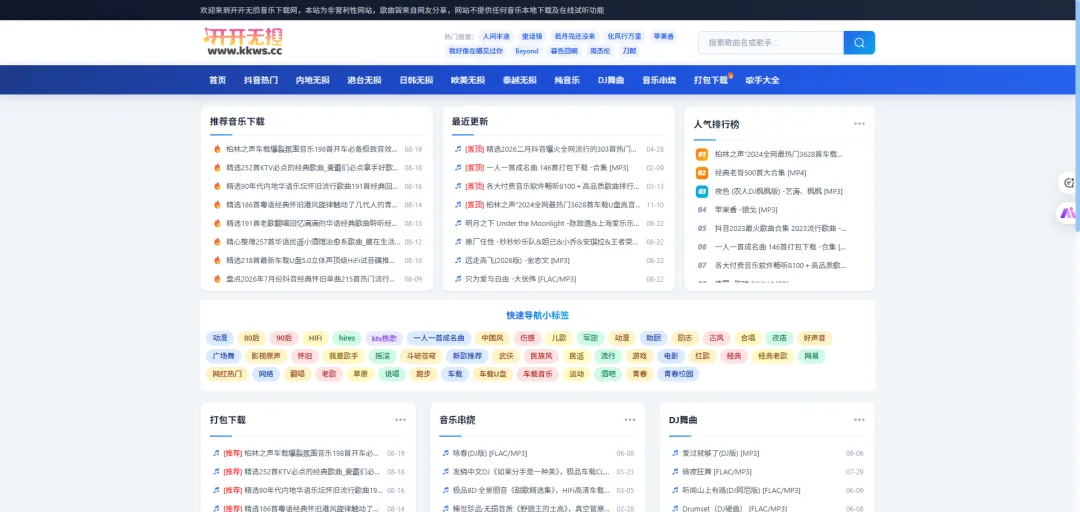
Task: Open 泰越无损 navigation item
Action: tap(519, 80)
